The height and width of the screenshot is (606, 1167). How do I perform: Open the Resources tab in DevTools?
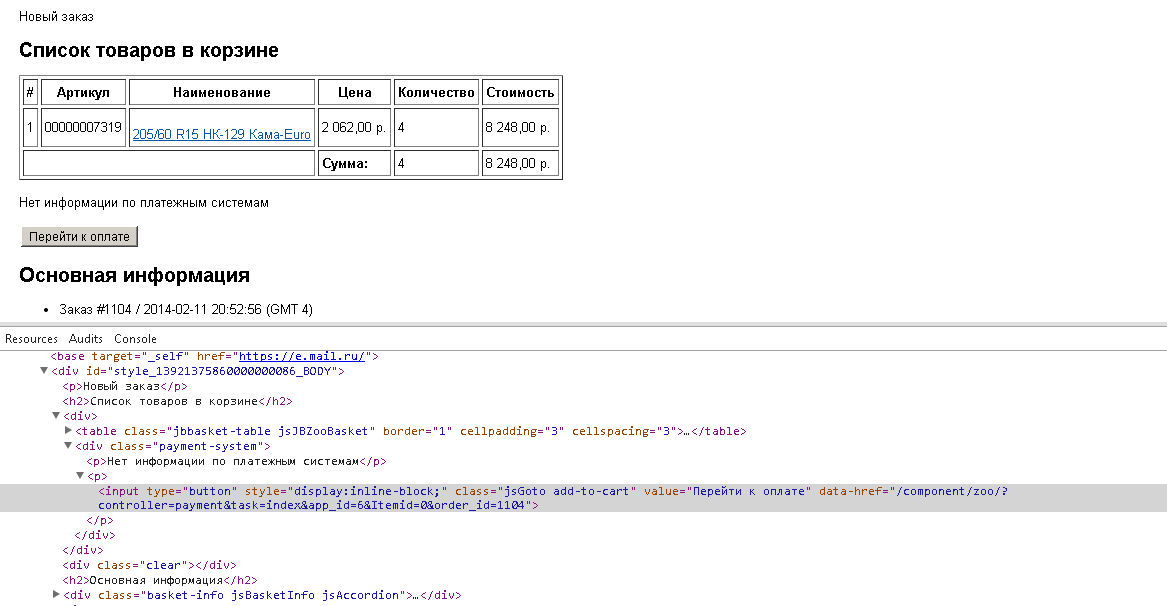pyautogui.click(x=31, y=339)
